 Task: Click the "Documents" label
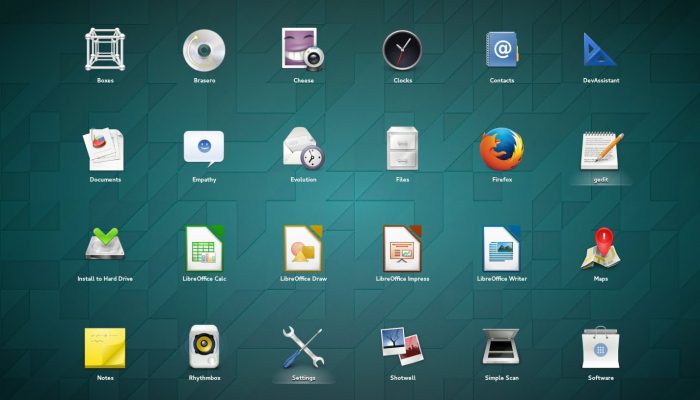(x=105, y=179)
